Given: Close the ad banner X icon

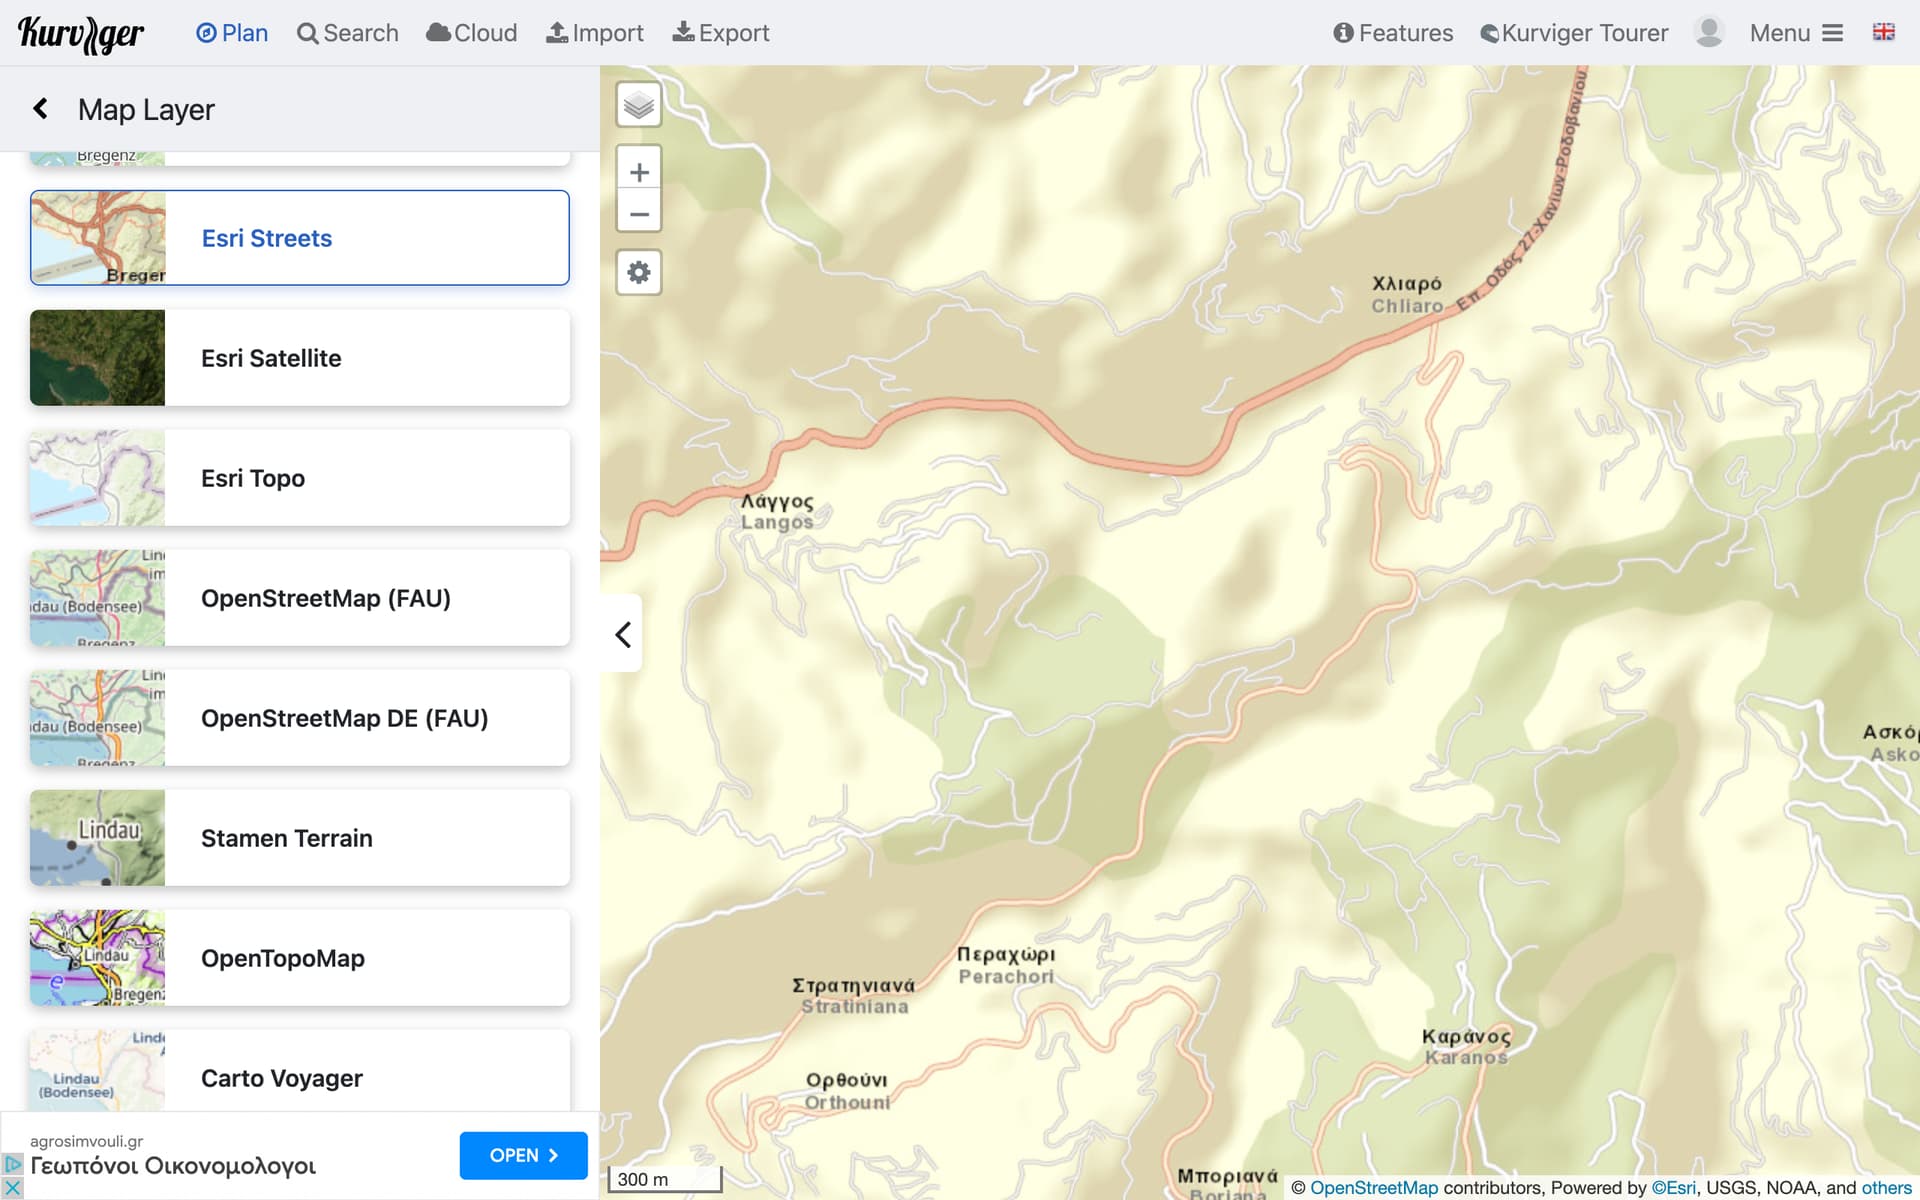Looking at the screenshot, I should click(x=12, y=1188).
